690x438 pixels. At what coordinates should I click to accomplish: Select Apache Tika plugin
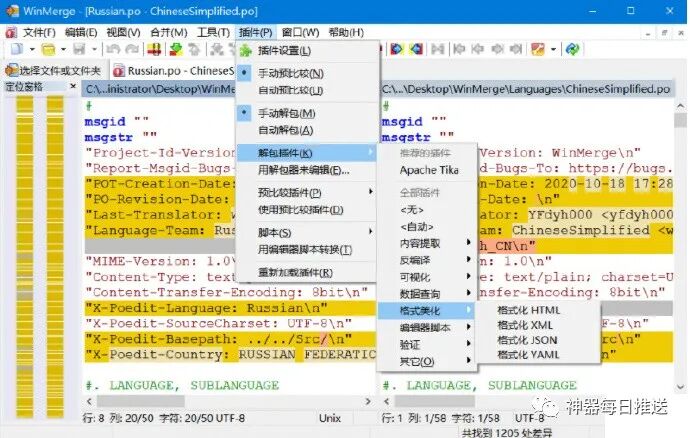click(x=427, y=170)
